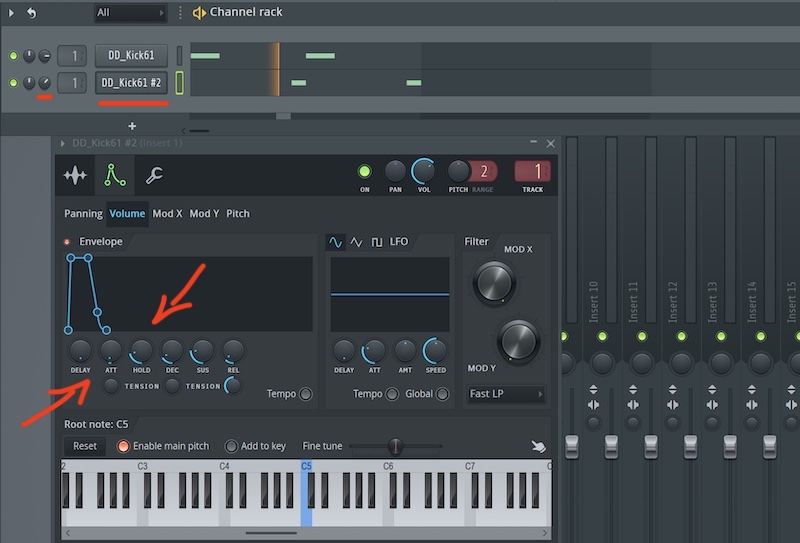The width and height of the screenshot is (800, 543).
Task: Click the Fine tune slider handle
Action: pos(396,446)
